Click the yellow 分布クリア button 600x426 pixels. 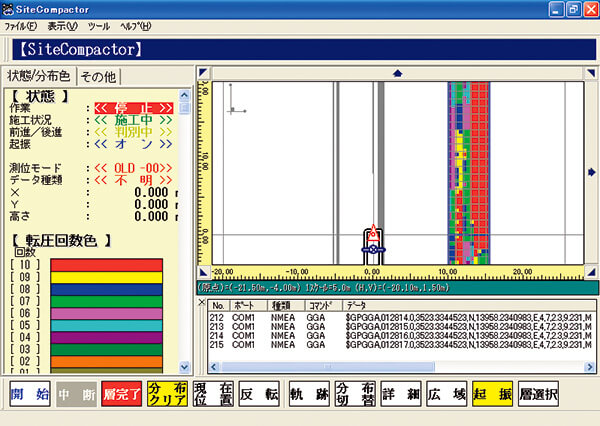pos(168,394)
